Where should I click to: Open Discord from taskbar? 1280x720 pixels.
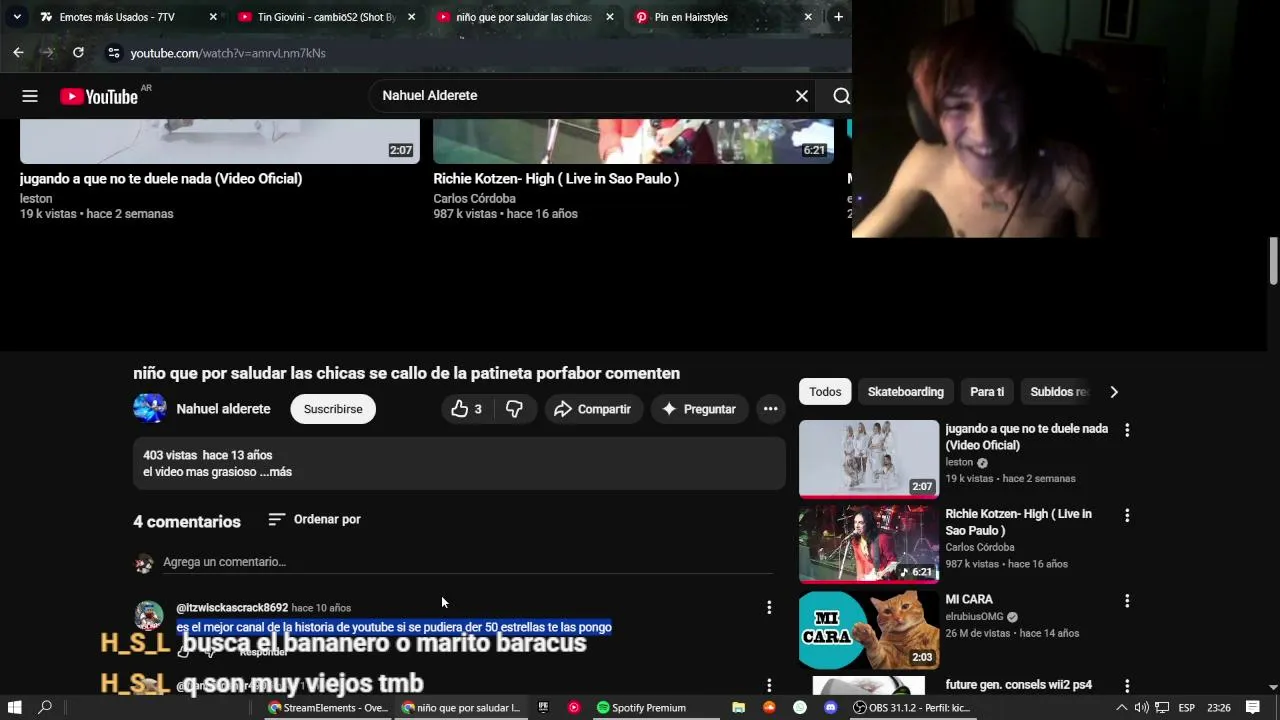coord(830,708)
